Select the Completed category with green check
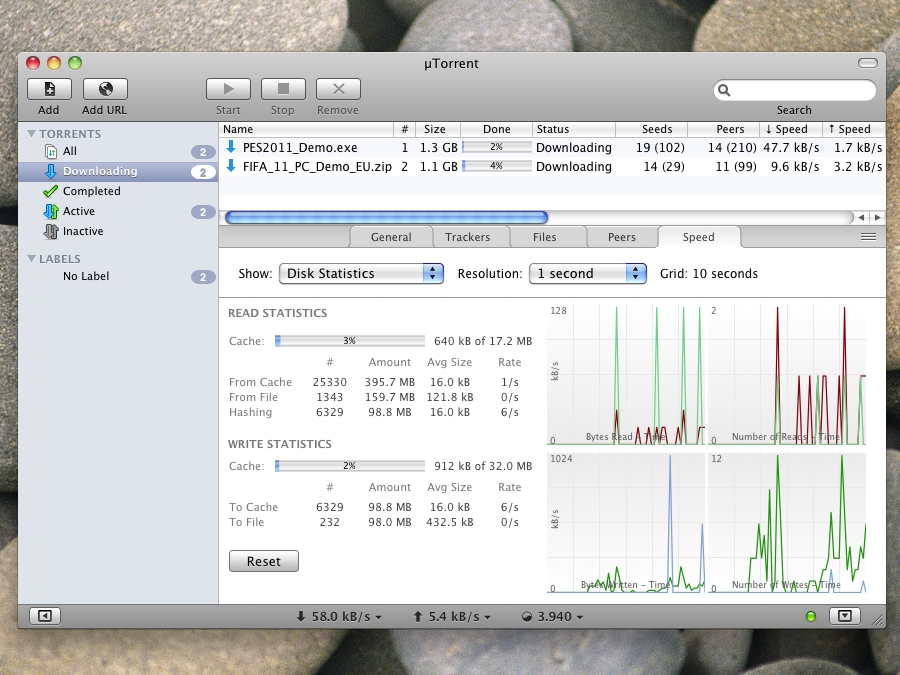Screen dimensions: 900x675 pyautogui.click(x=118, y=191)
